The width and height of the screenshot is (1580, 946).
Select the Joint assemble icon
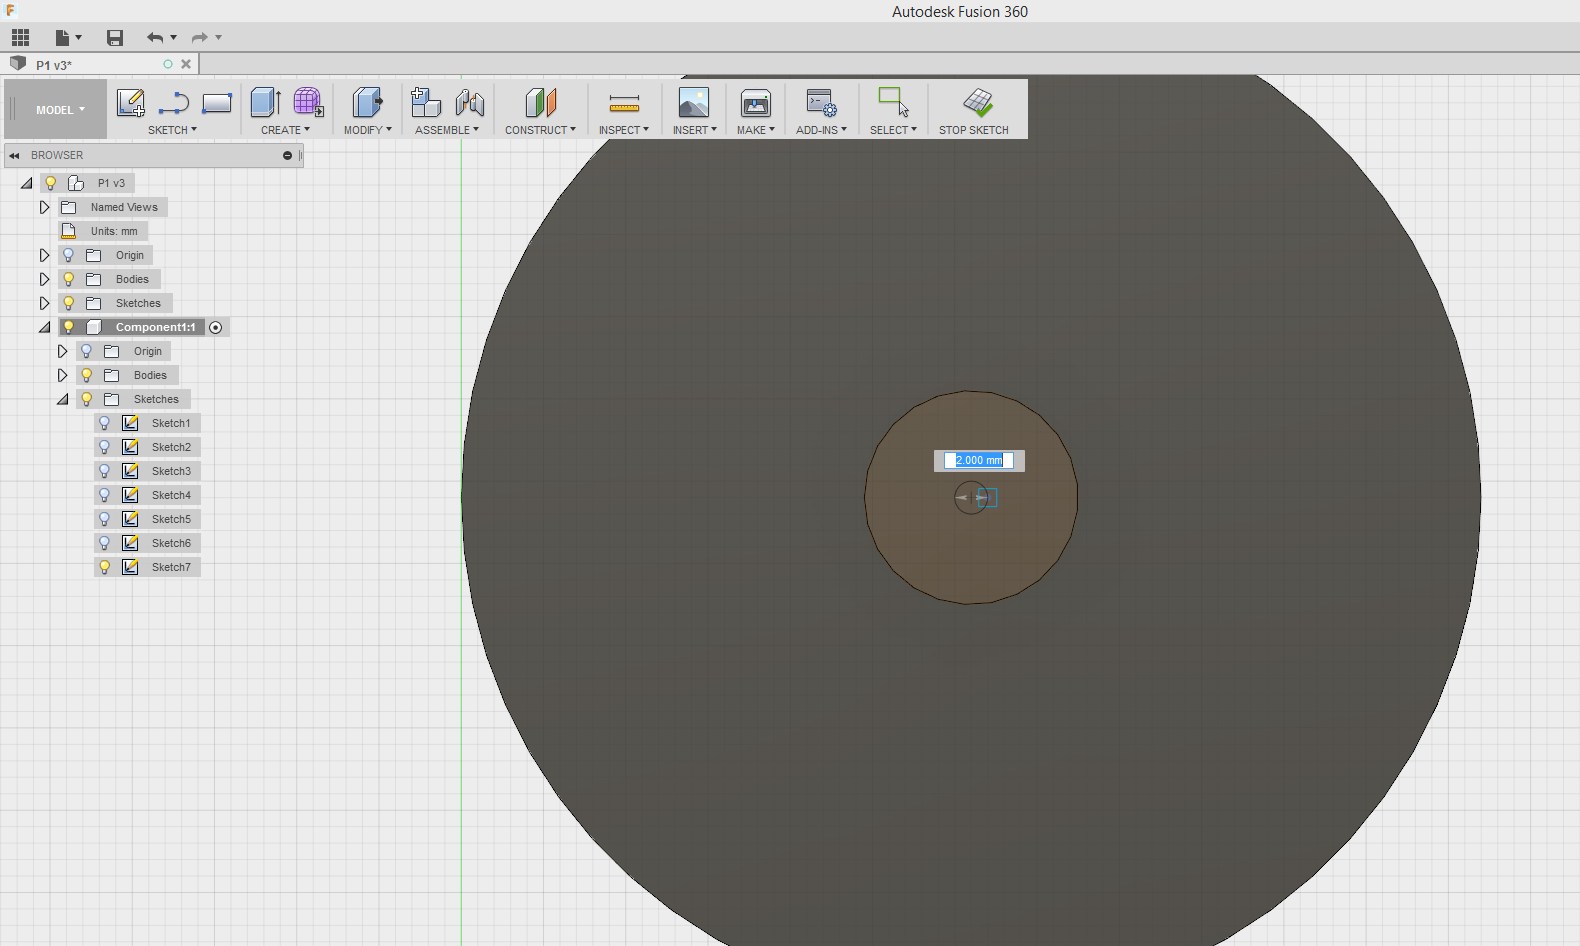pos(470,102)
